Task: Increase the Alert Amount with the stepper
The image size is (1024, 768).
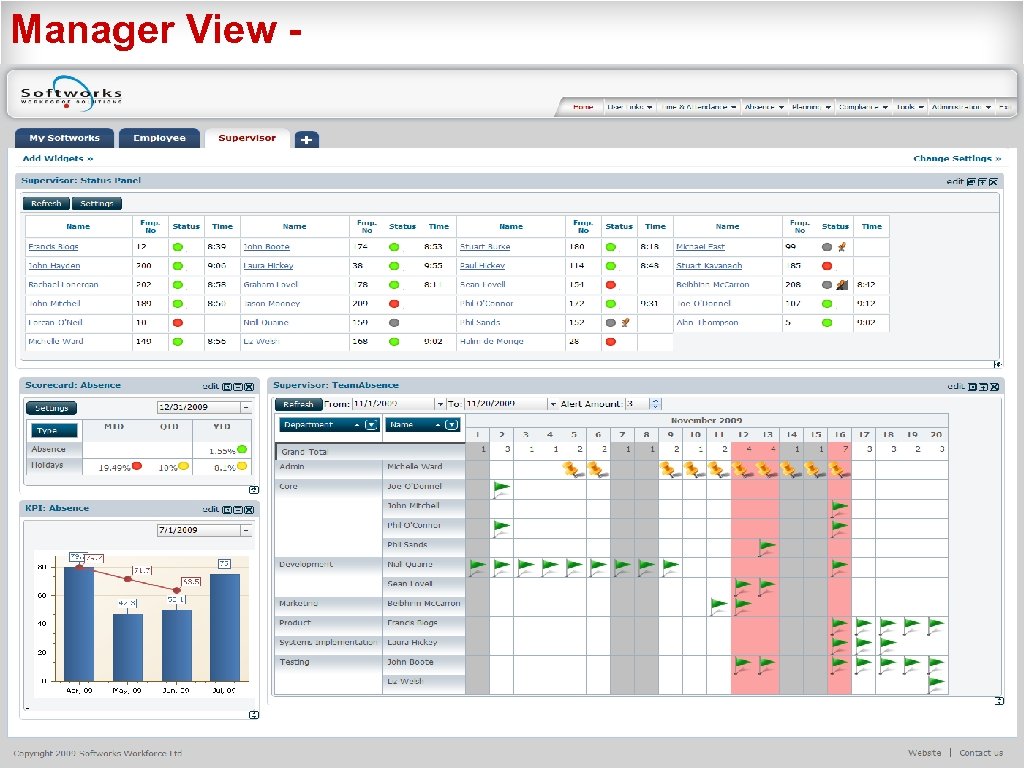Action: pos(654,402)
